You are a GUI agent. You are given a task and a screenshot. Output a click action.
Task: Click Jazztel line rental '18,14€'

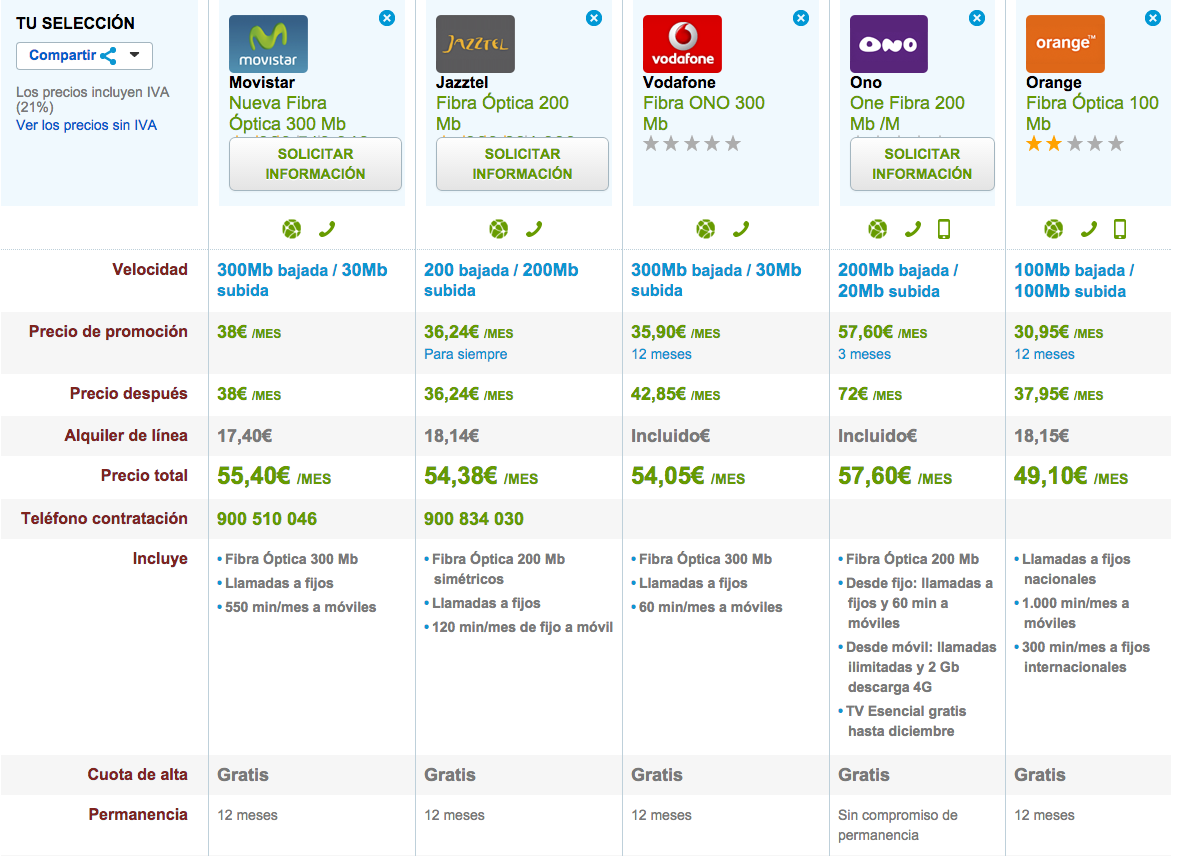click(451, 436)
